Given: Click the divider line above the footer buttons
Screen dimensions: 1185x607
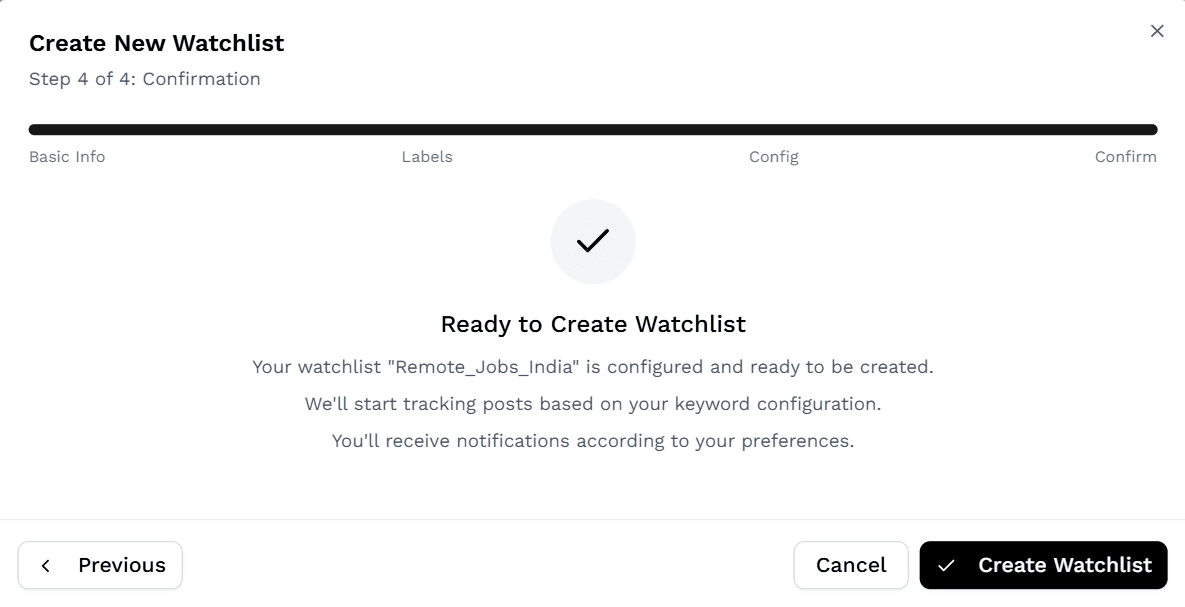Looking at the screenshot, I should pyautogui.click(x=593, y=519).
